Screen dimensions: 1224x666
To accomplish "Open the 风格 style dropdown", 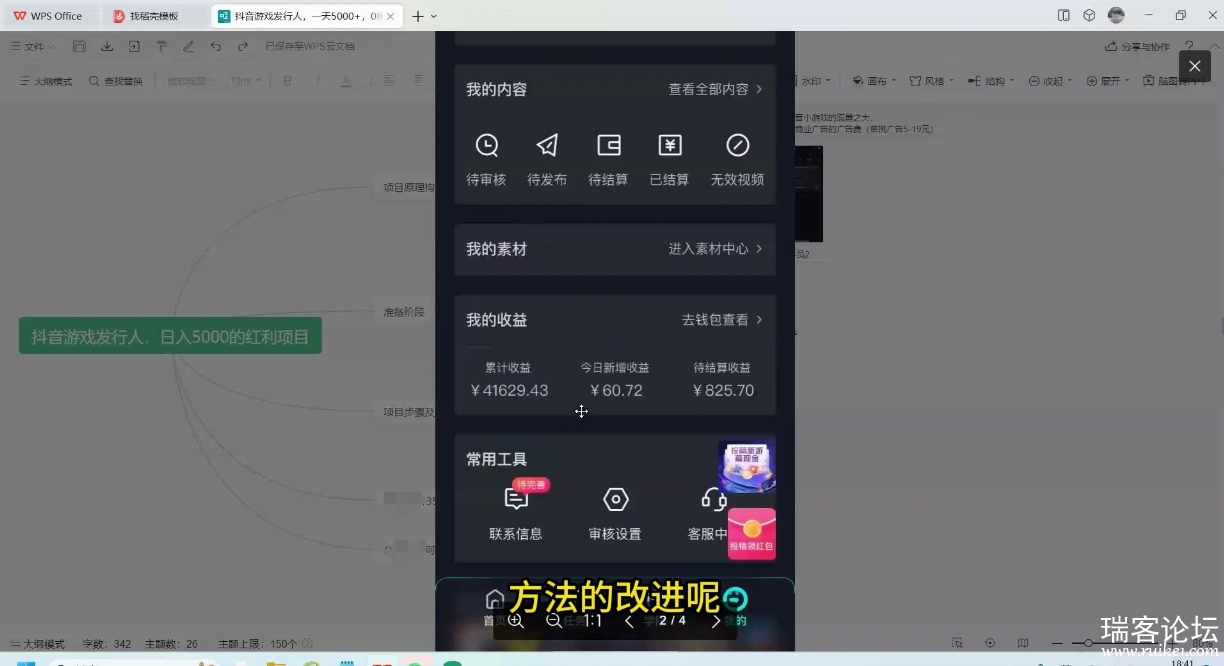I will click(932, 81).
